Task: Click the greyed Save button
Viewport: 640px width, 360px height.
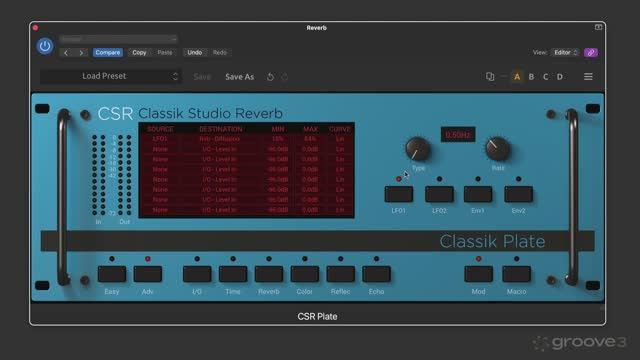Action: (202, 77)
